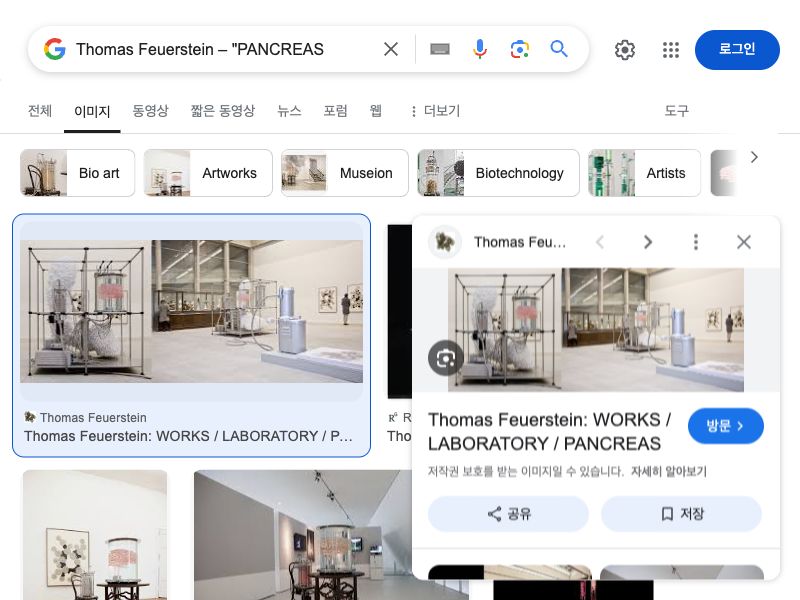Show the next suggestion chips arrow
The height and width of the screenshot is (600, 800).
755,158
